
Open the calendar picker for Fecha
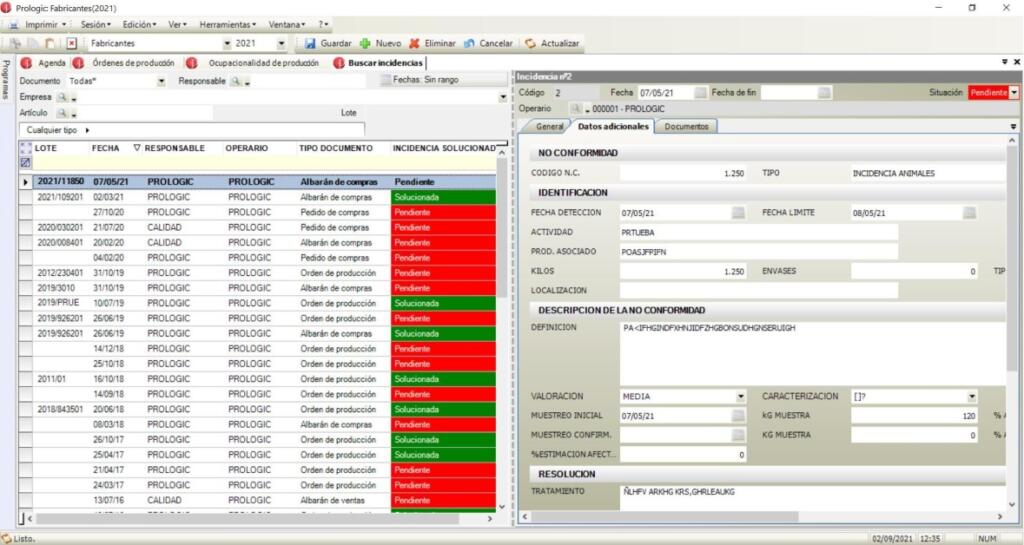tap(701, 93)
